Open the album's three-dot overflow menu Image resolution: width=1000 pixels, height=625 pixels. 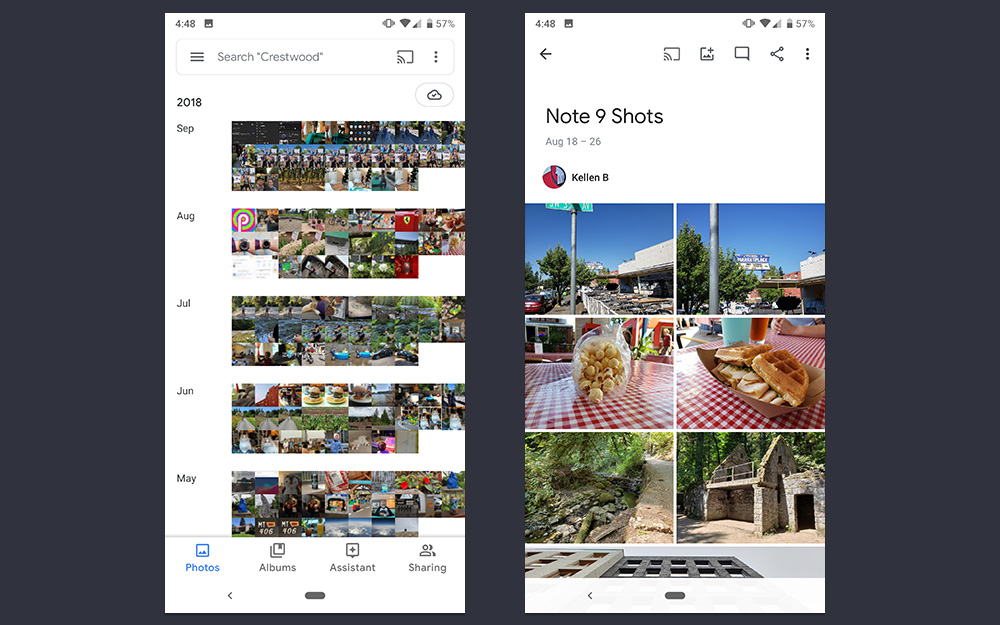tap(807, 54)
